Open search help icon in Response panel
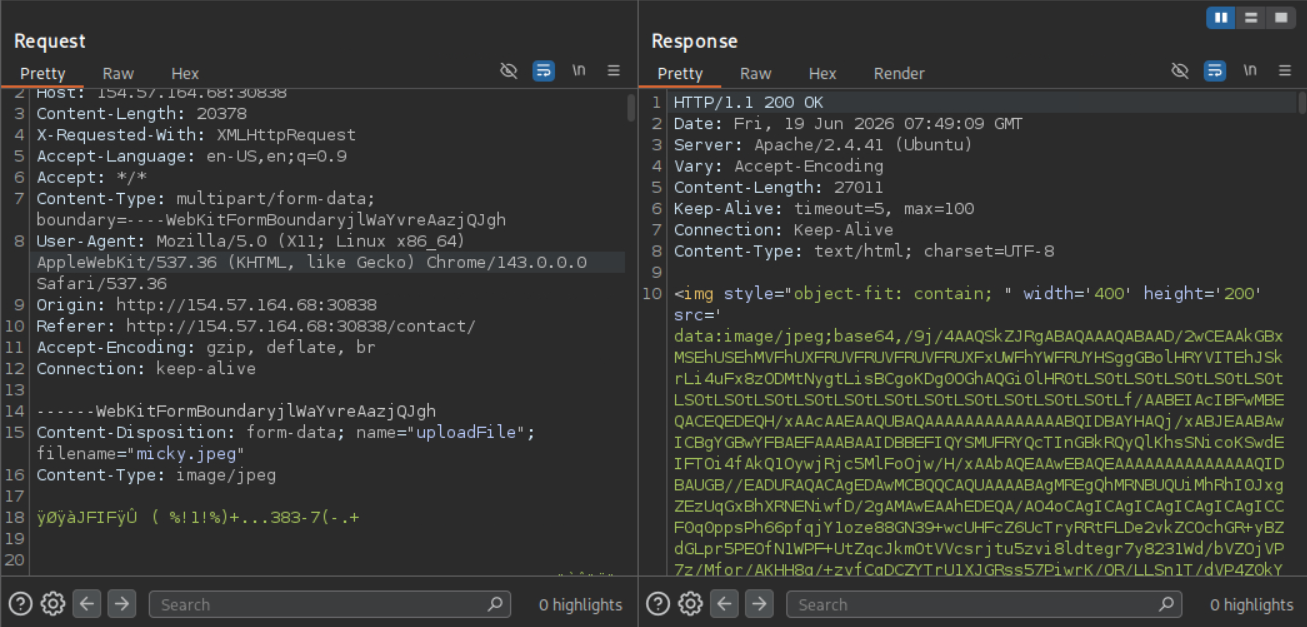 pos(658,603)
